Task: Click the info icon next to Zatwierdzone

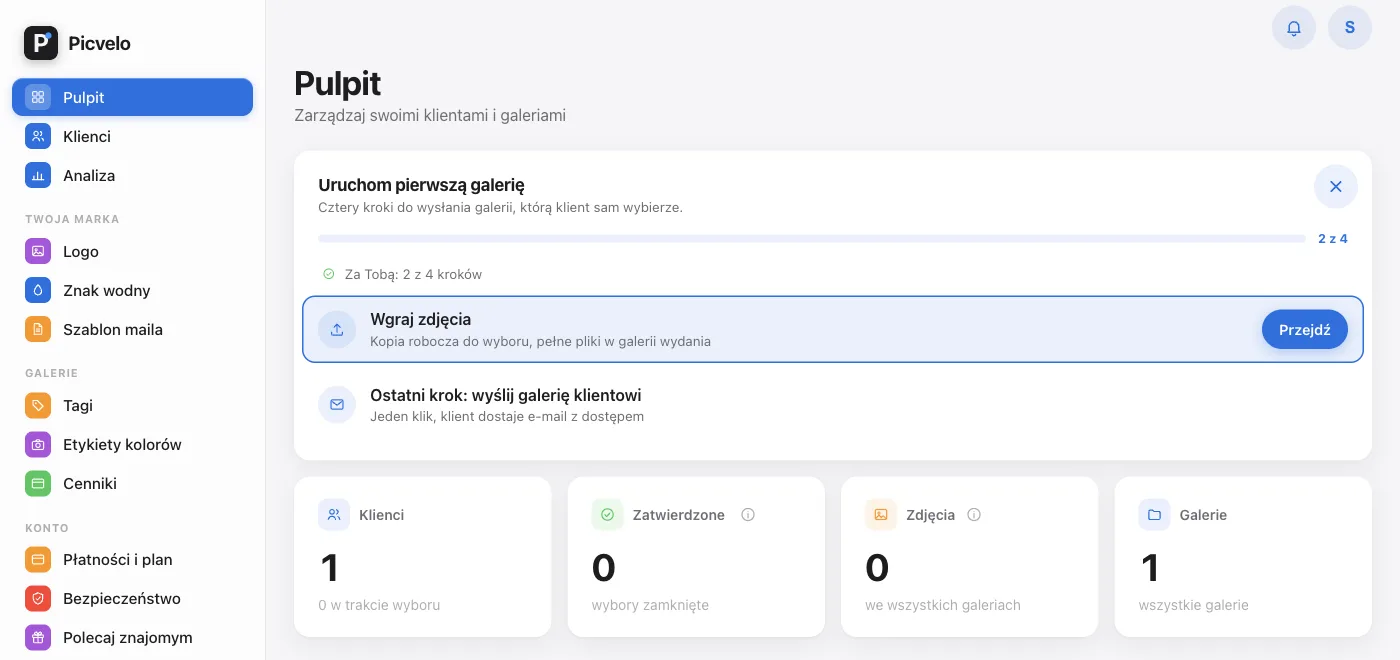Action: coord(748,515)
